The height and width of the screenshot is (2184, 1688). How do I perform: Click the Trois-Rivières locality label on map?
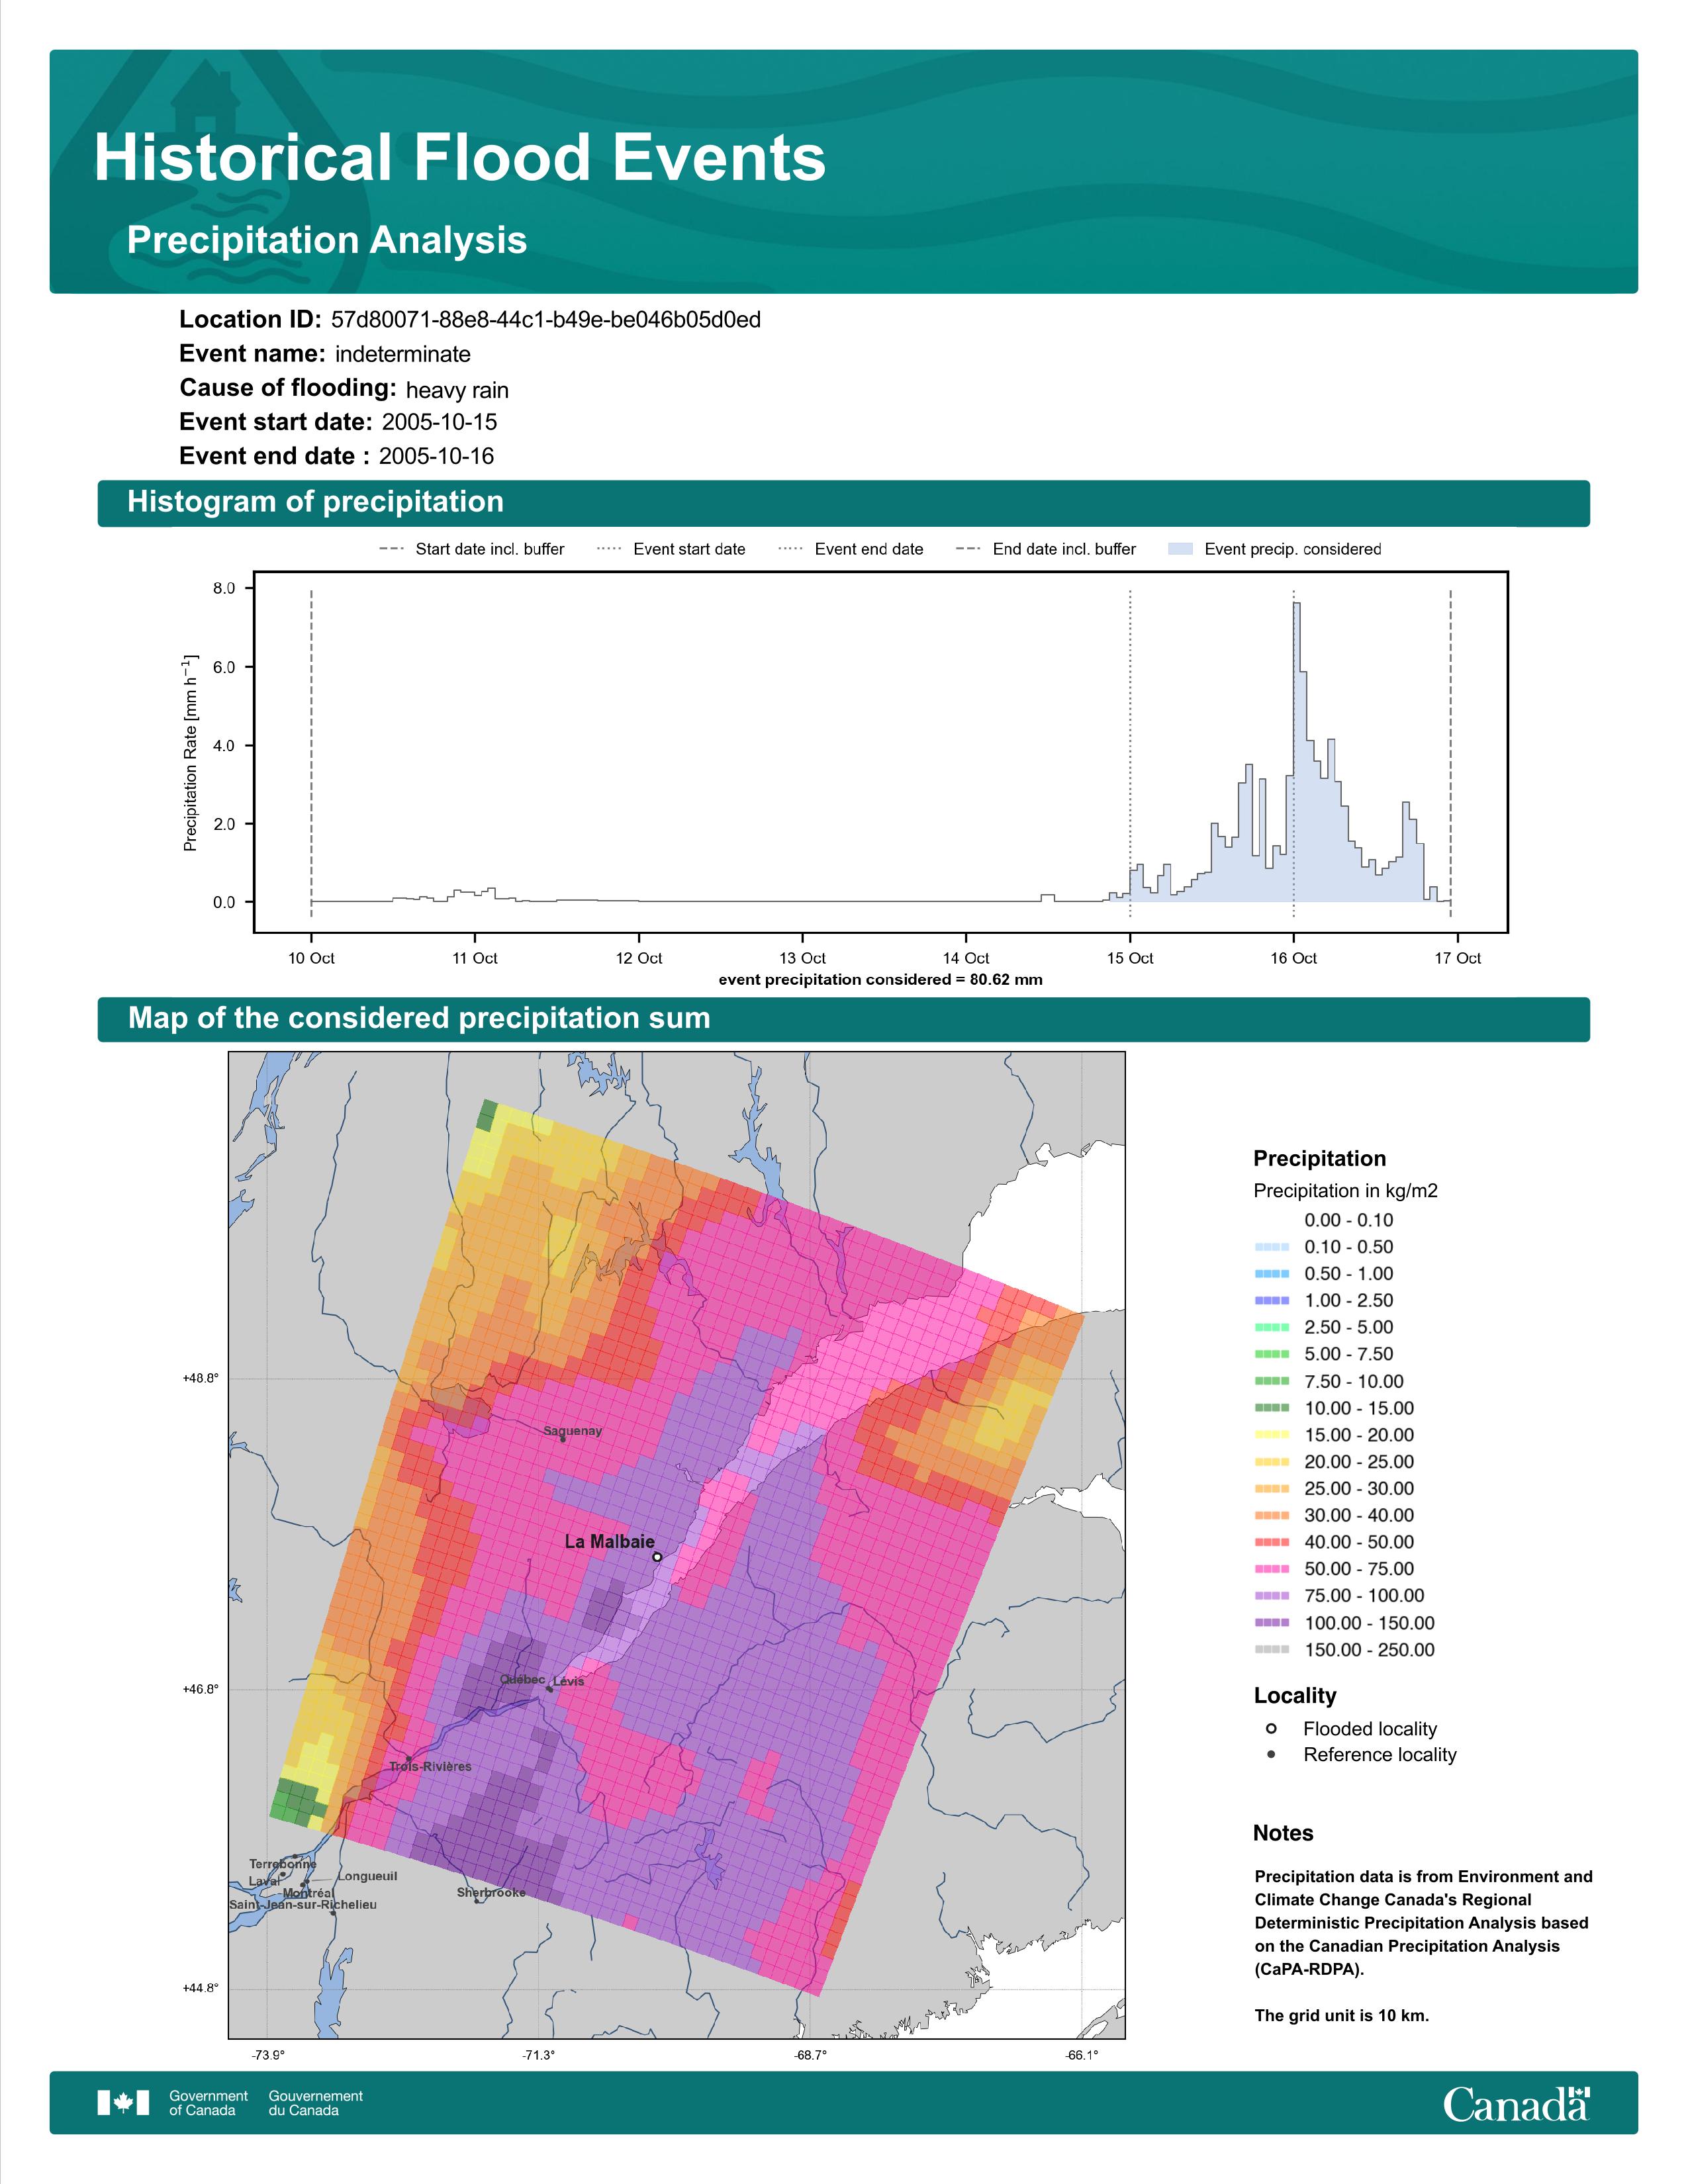430,1766
